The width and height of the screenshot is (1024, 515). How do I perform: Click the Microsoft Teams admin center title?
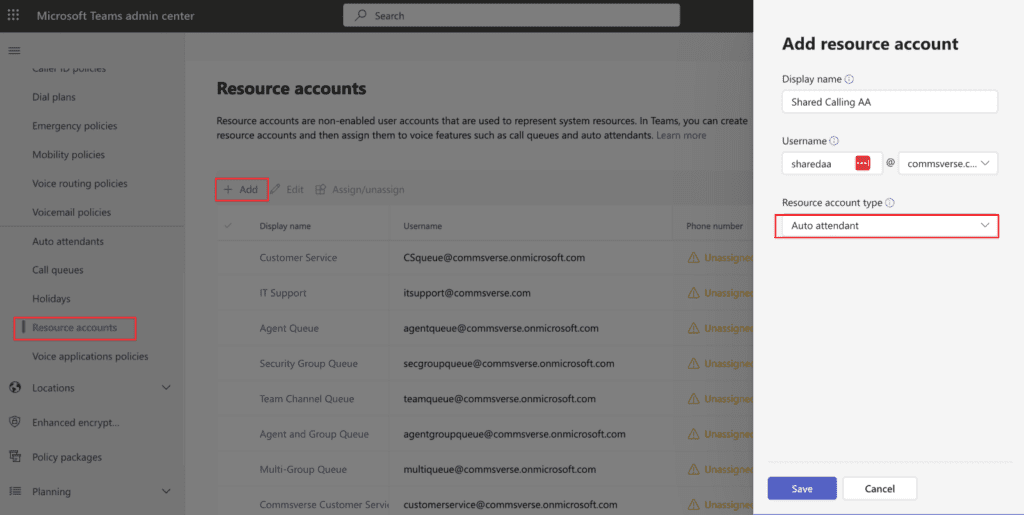tap(115, 16)
